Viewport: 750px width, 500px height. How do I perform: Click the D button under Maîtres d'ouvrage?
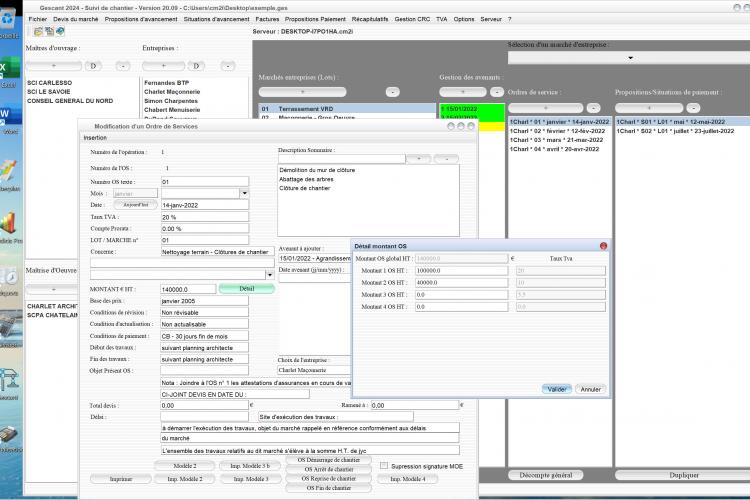[93, 66]
